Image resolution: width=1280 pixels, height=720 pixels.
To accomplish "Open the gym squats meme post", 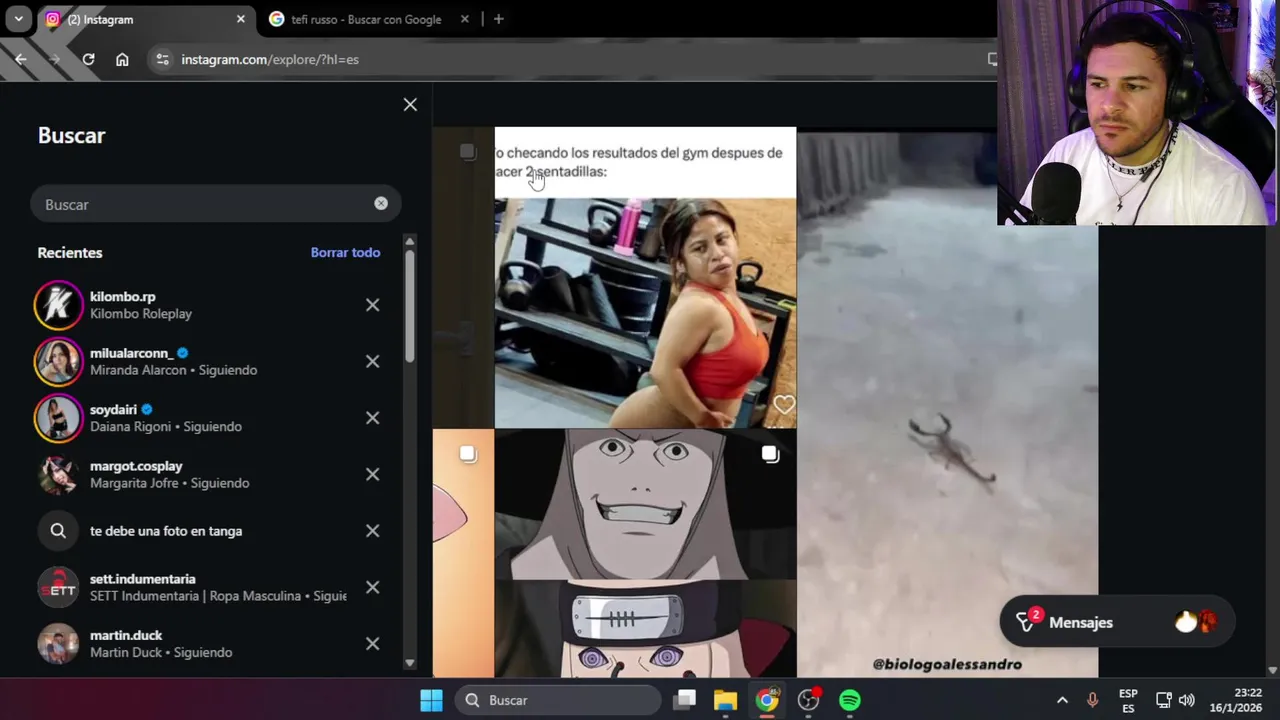I will click(x=645, y=277).
